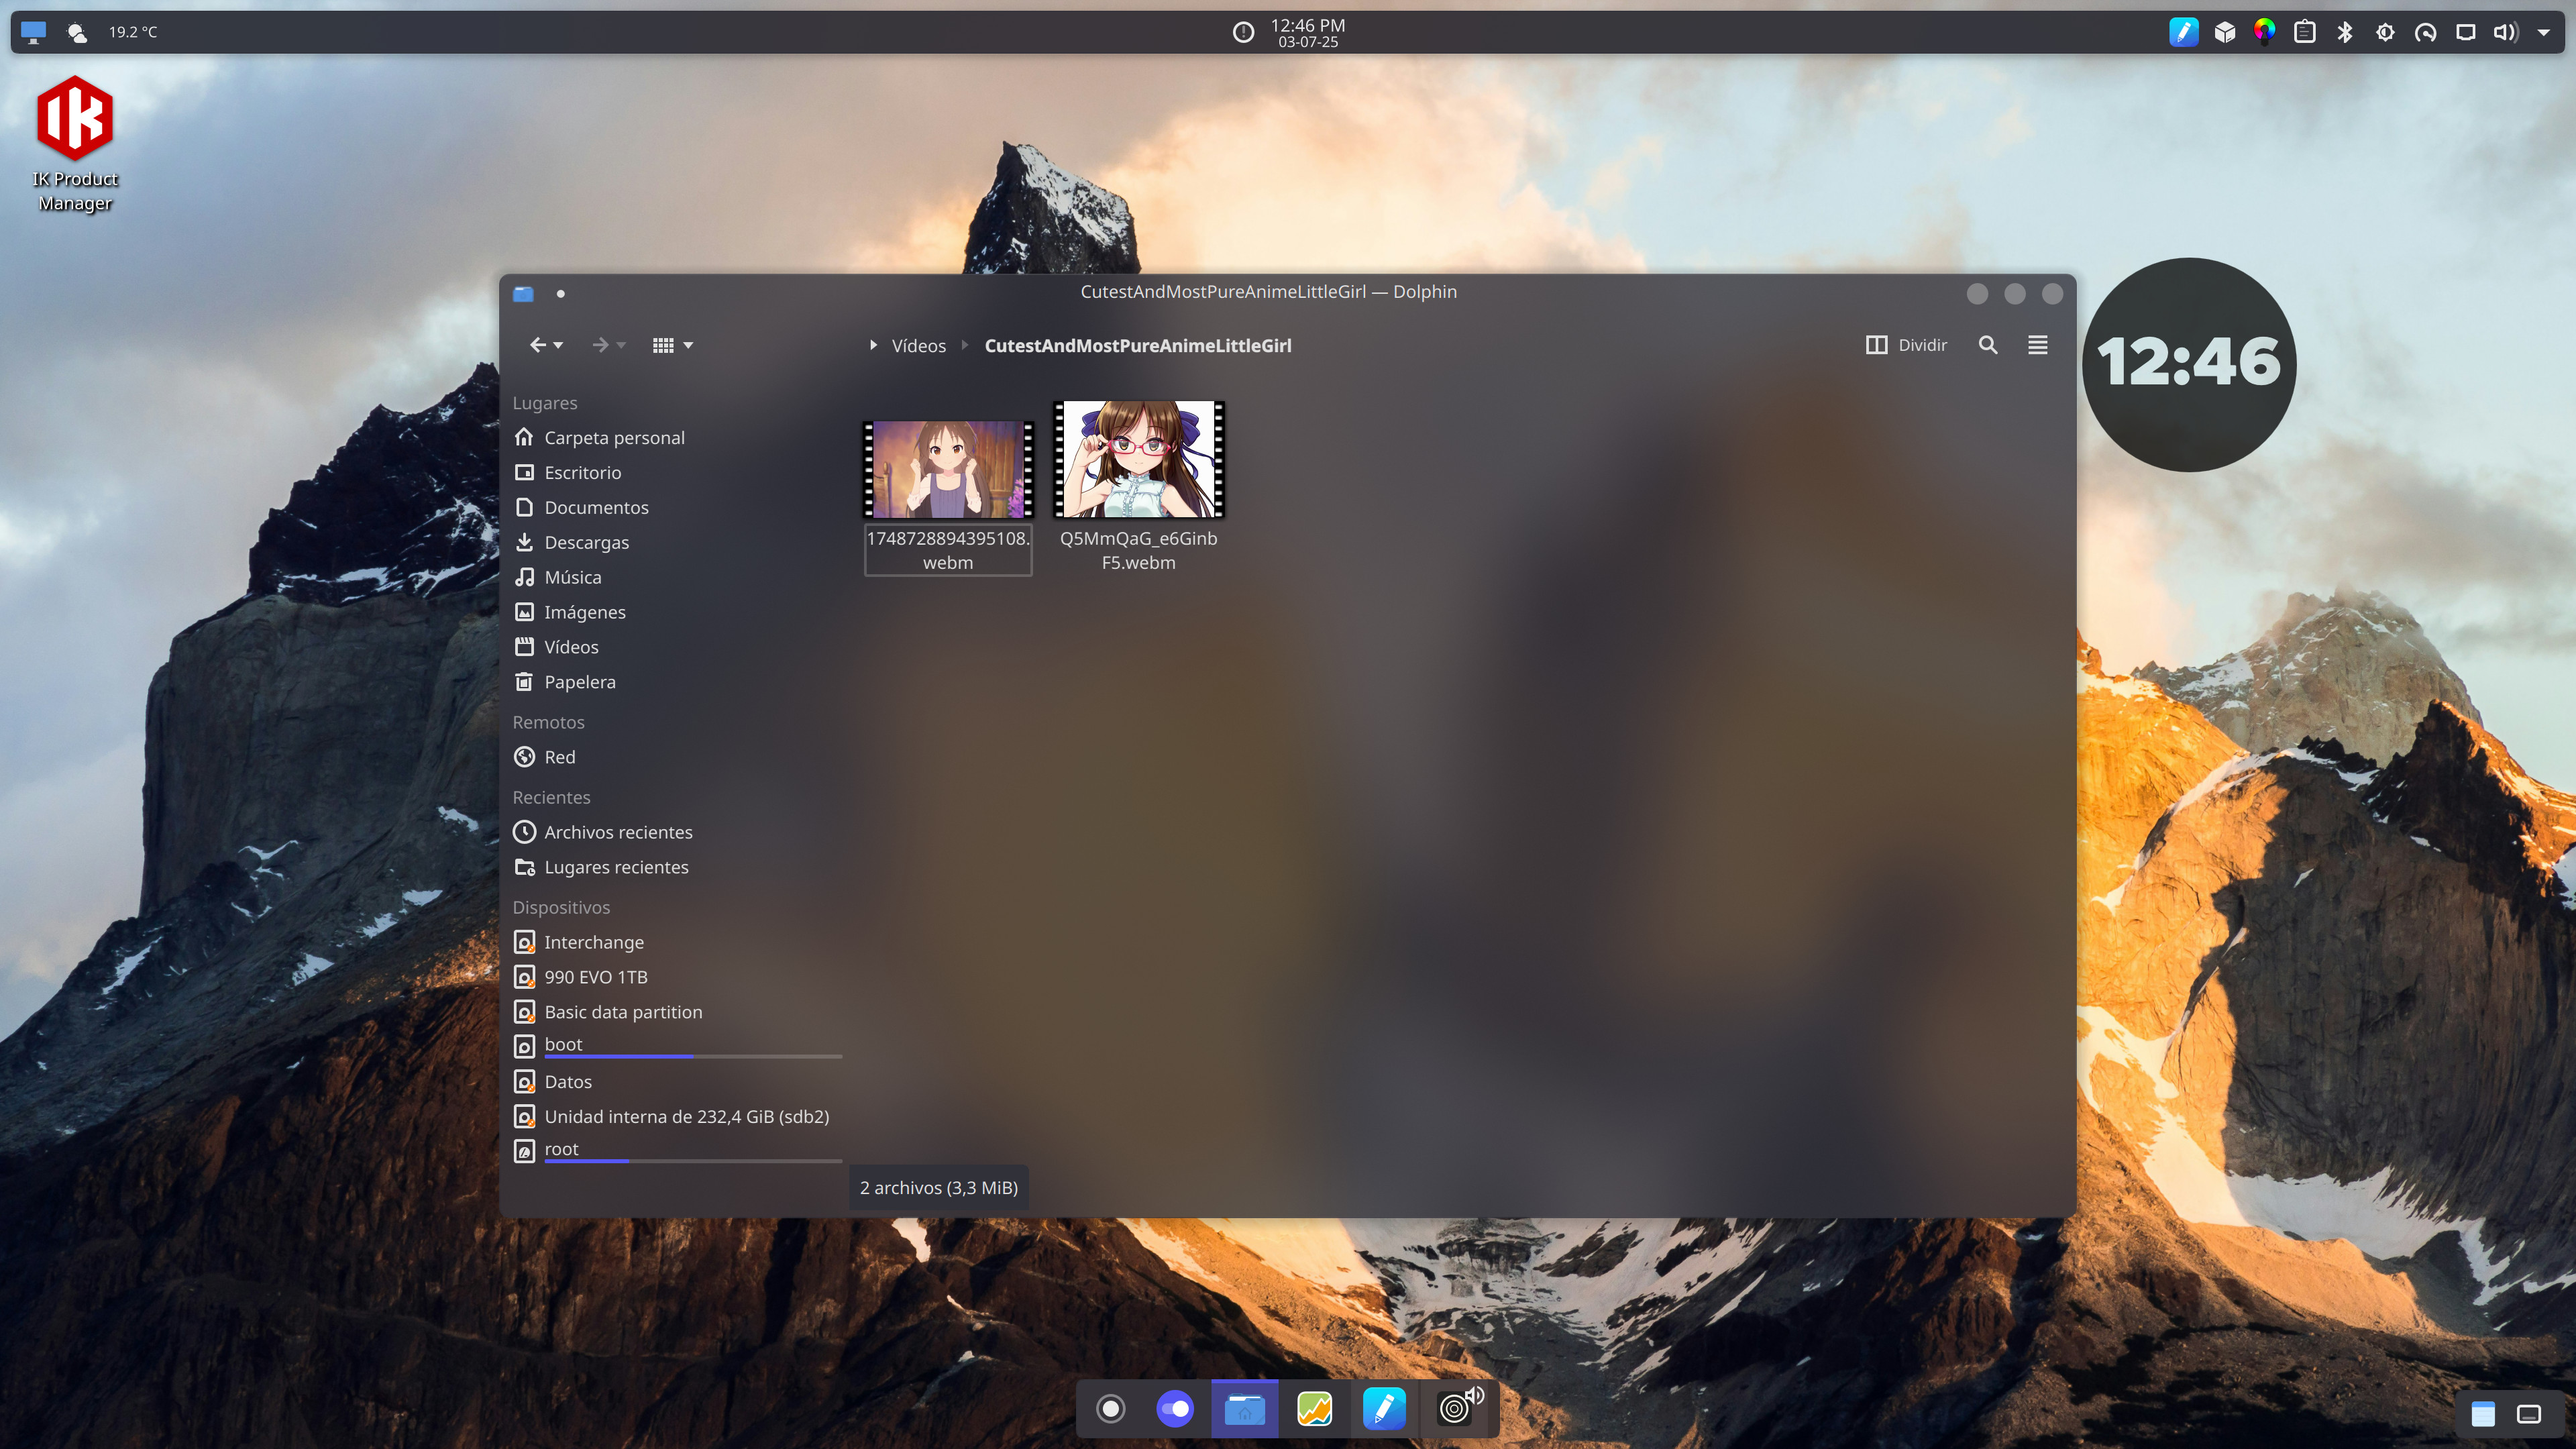Navigate to Vídeos in breadcrumb
Image resolution: width=2576 pixels, height=1449 pixels.
click(918, 346)
